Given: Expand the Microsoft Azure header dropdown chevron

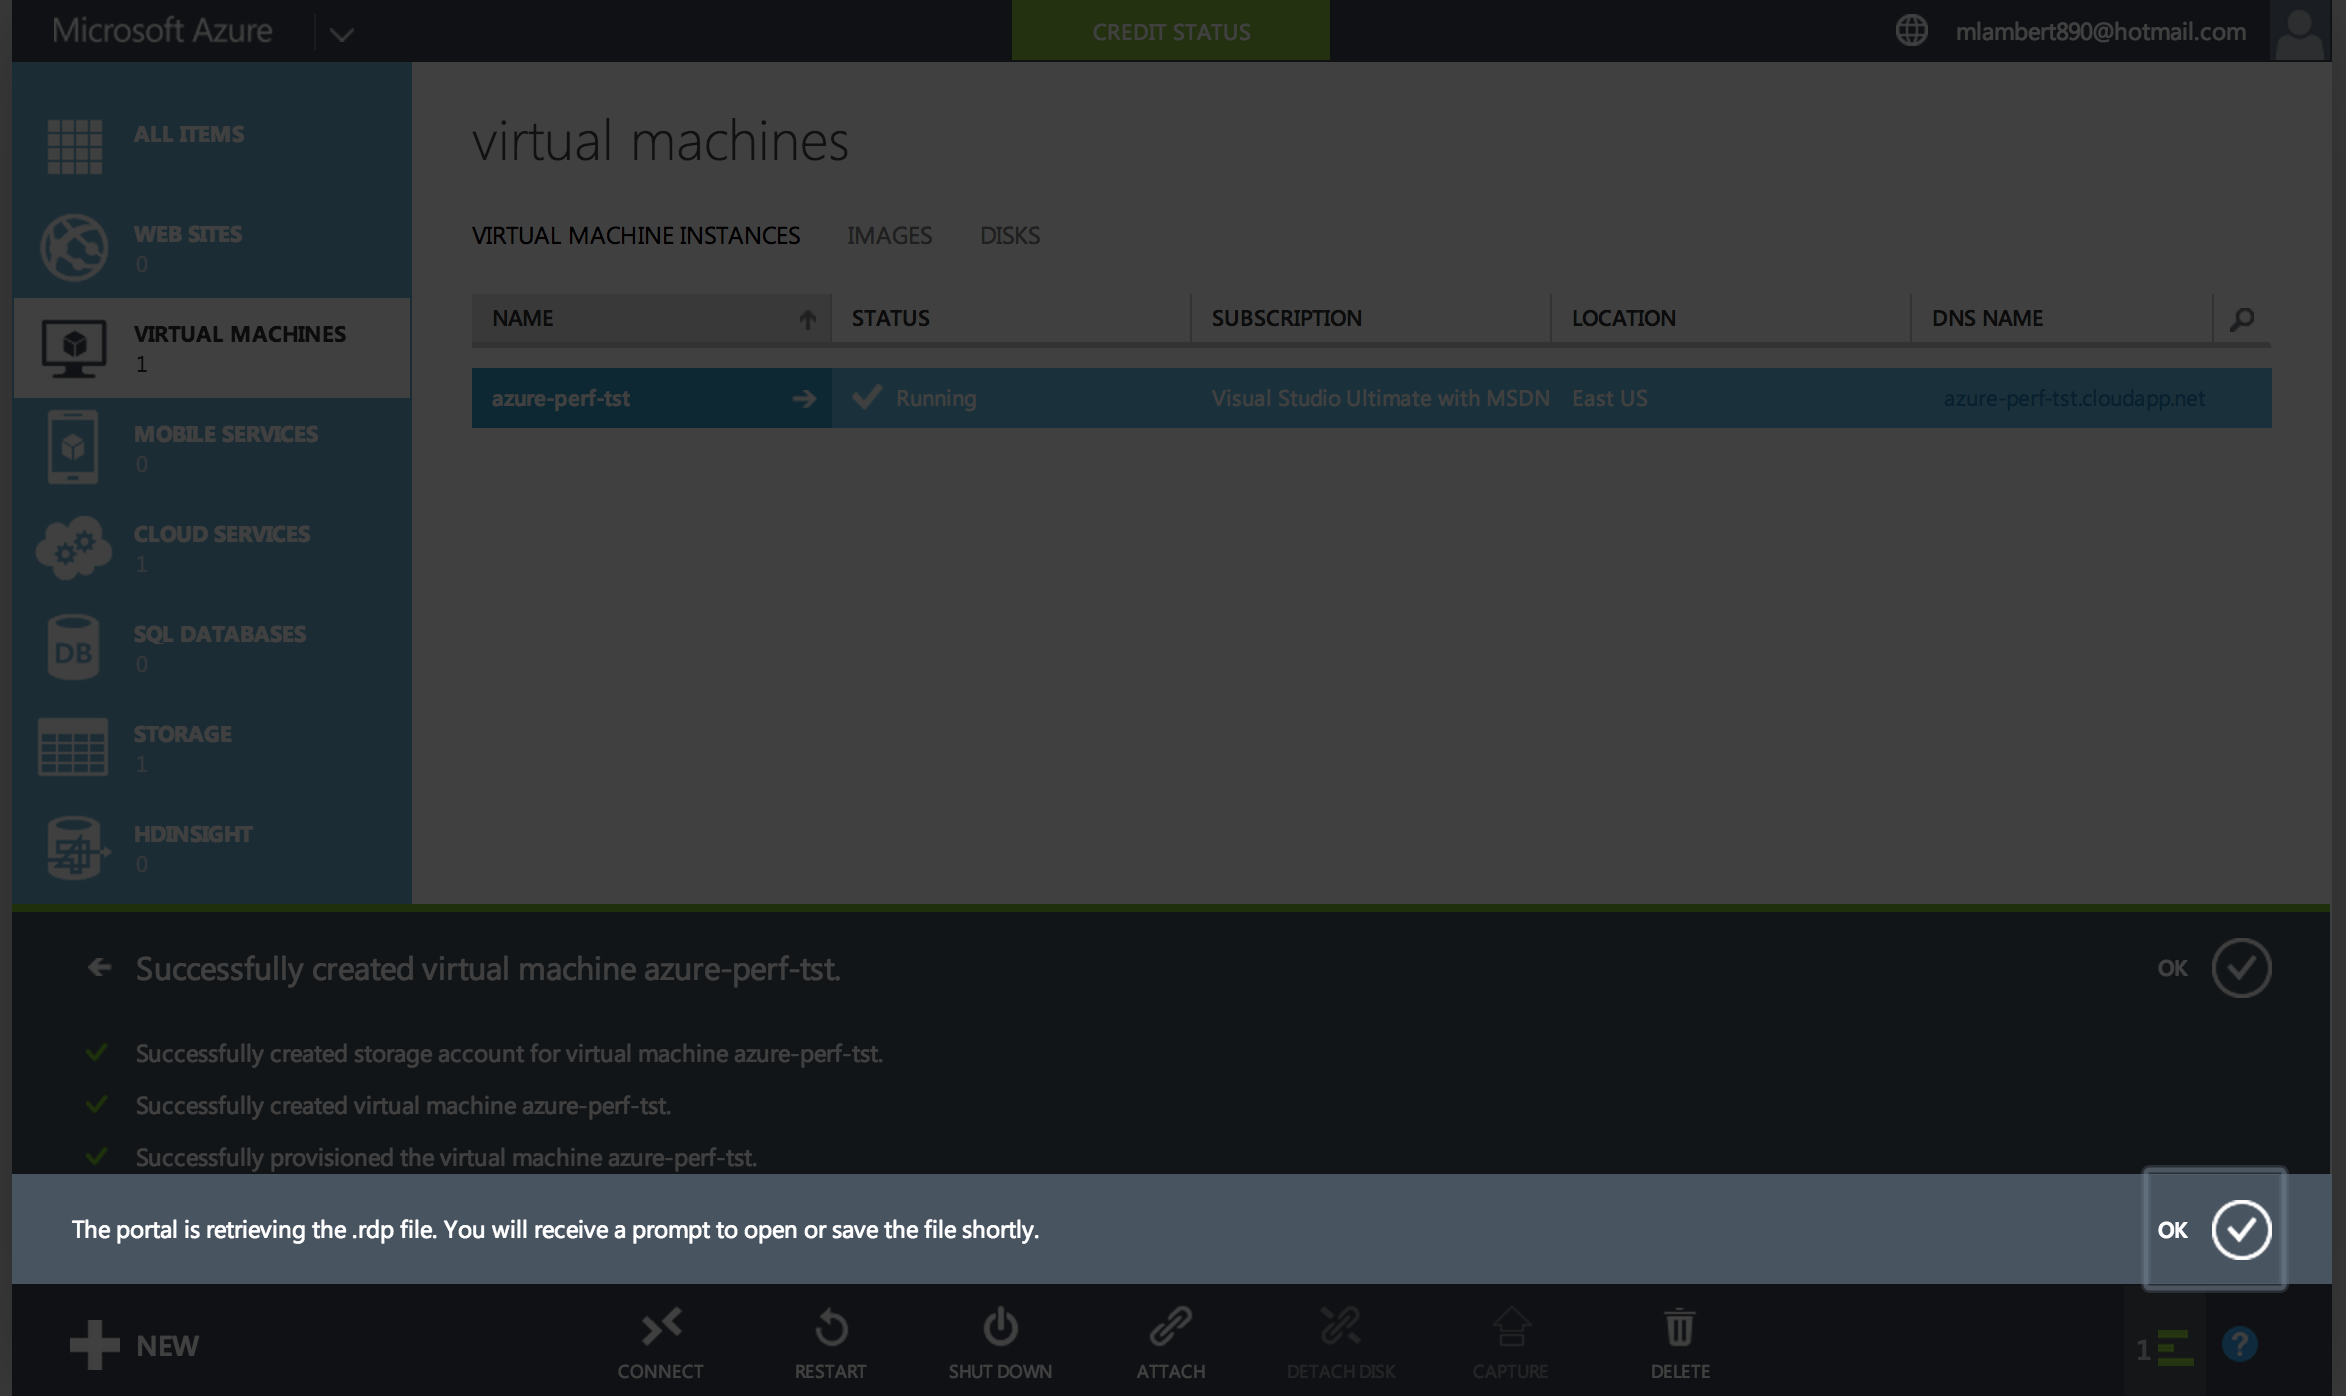Looking at the screenshot, I should tap(341, 35).
